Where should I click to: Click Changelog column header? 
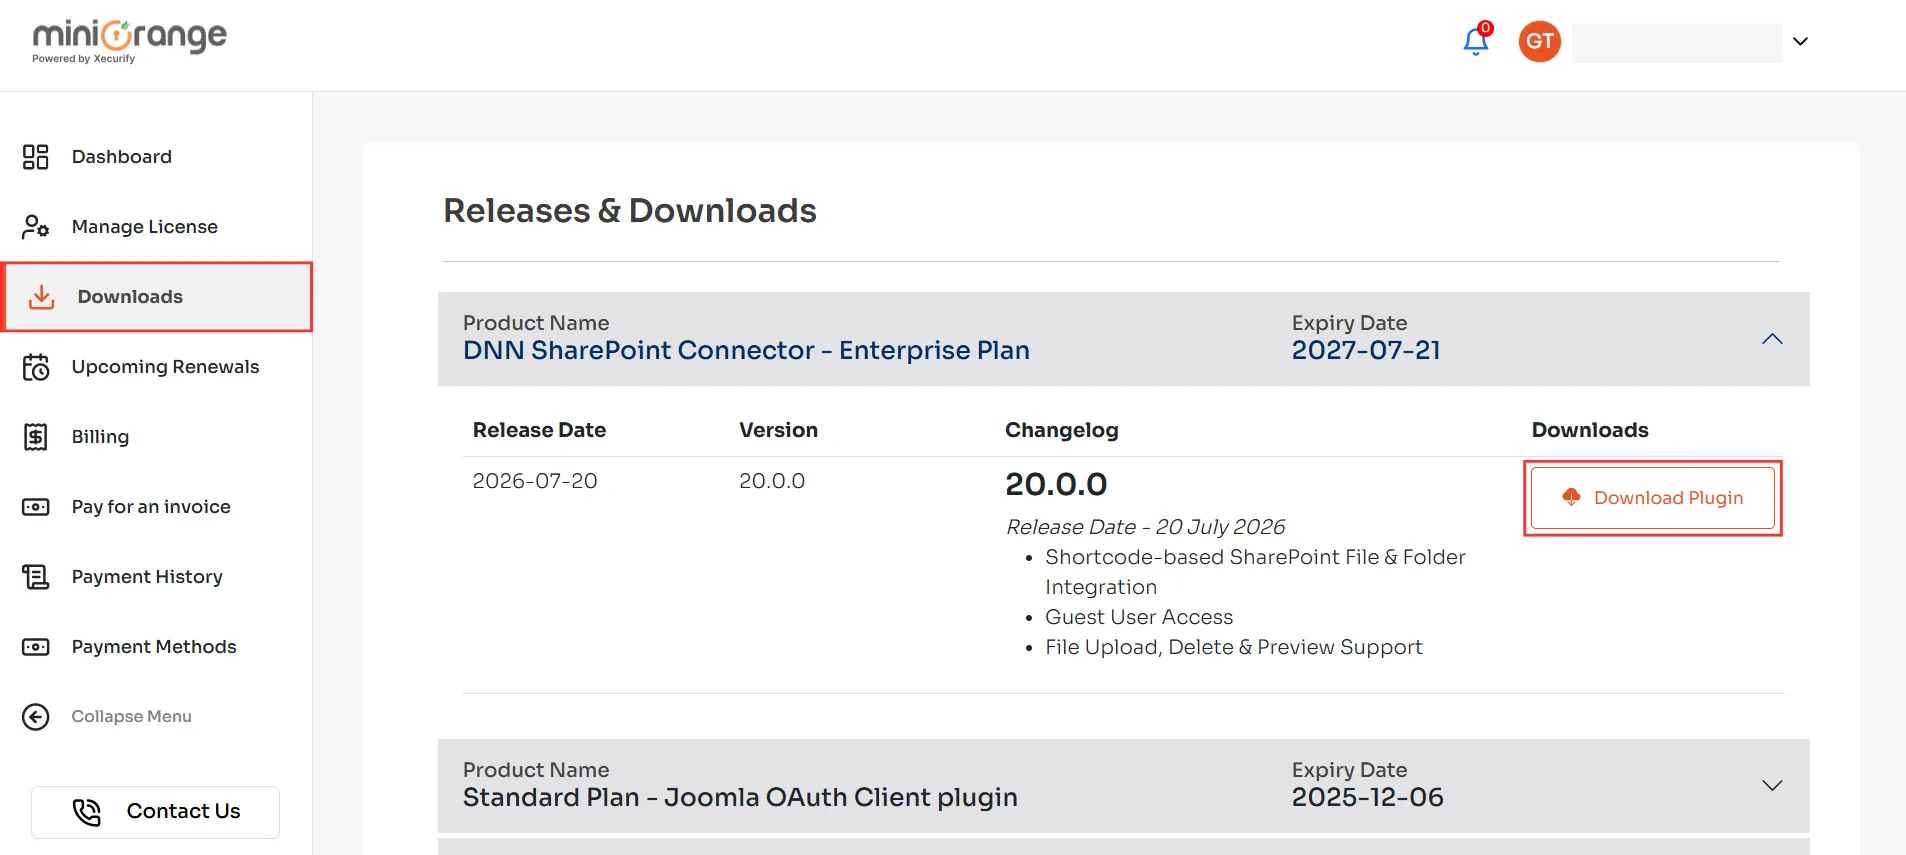pos(1061,430)
